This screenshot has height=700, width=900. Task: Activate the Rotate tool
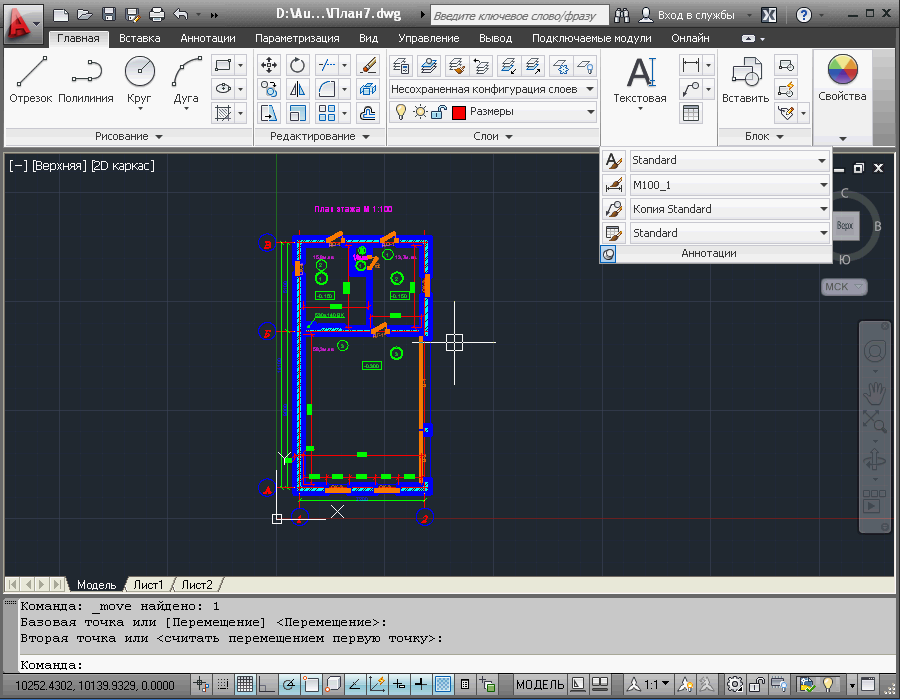tap(297, 65)
